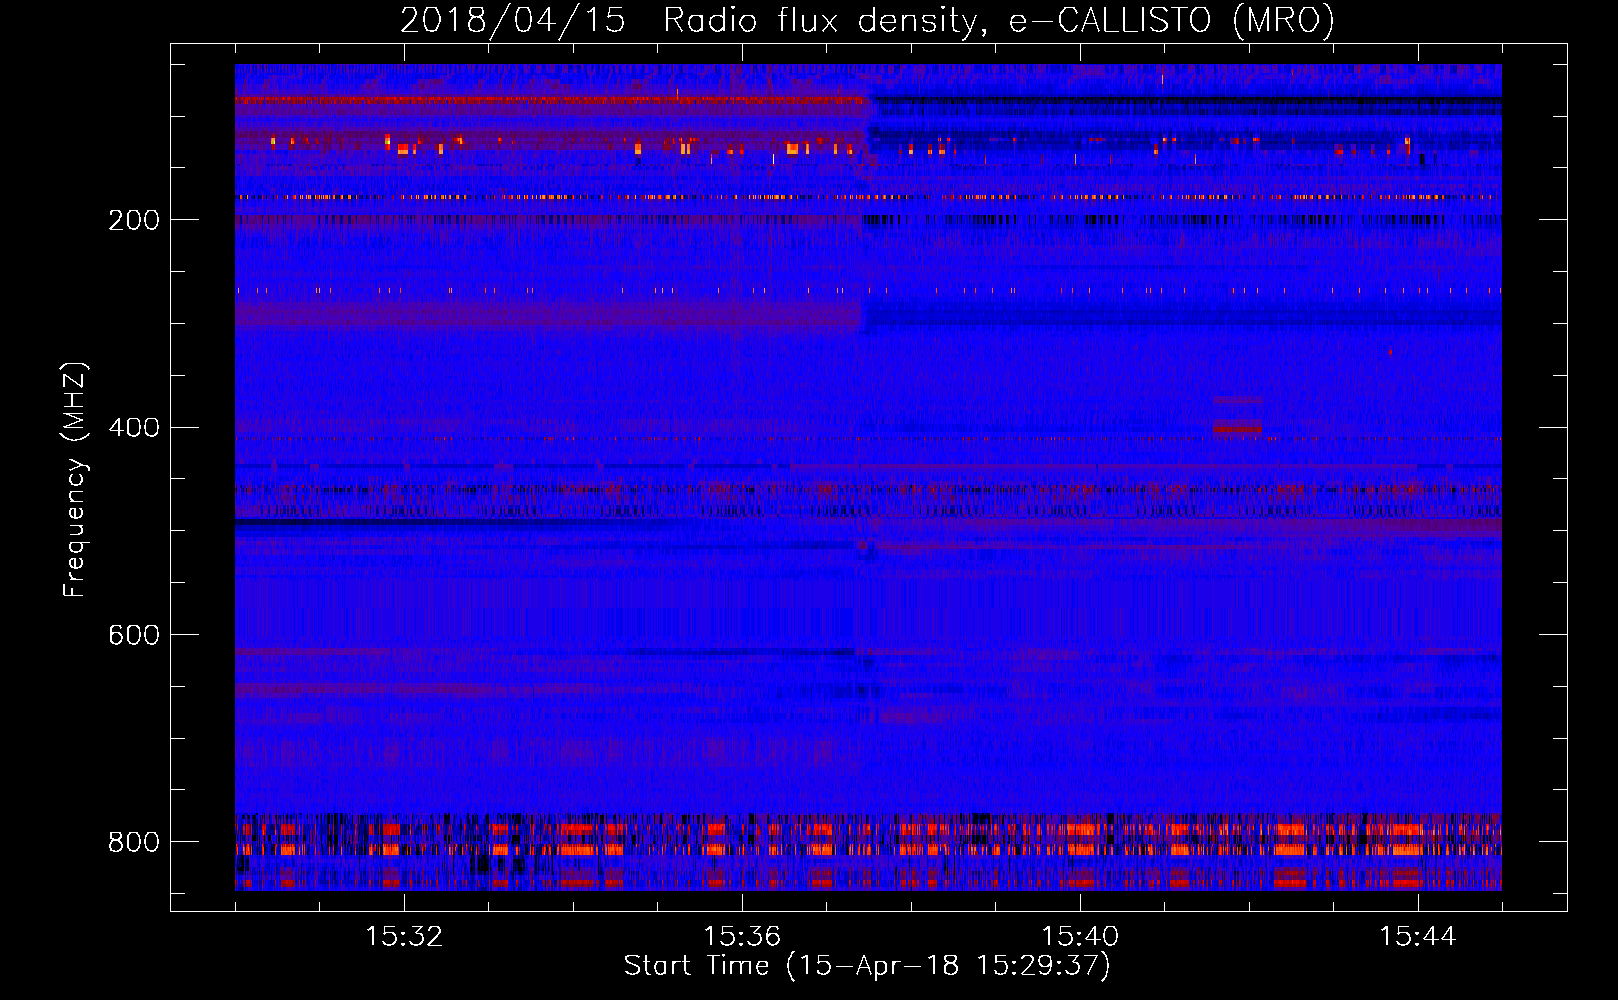The height and width of the screenshot is (1000, 1618).
Task: Click the 400 frequency tick label
Action: point(134,428)
